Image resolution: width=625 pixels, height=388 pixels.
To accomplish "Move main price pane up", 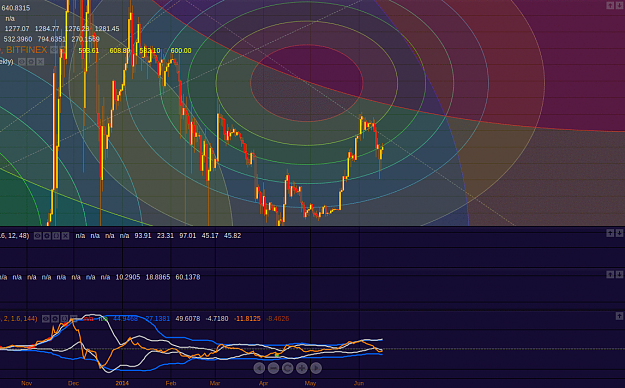I will [x=610, y=5].
